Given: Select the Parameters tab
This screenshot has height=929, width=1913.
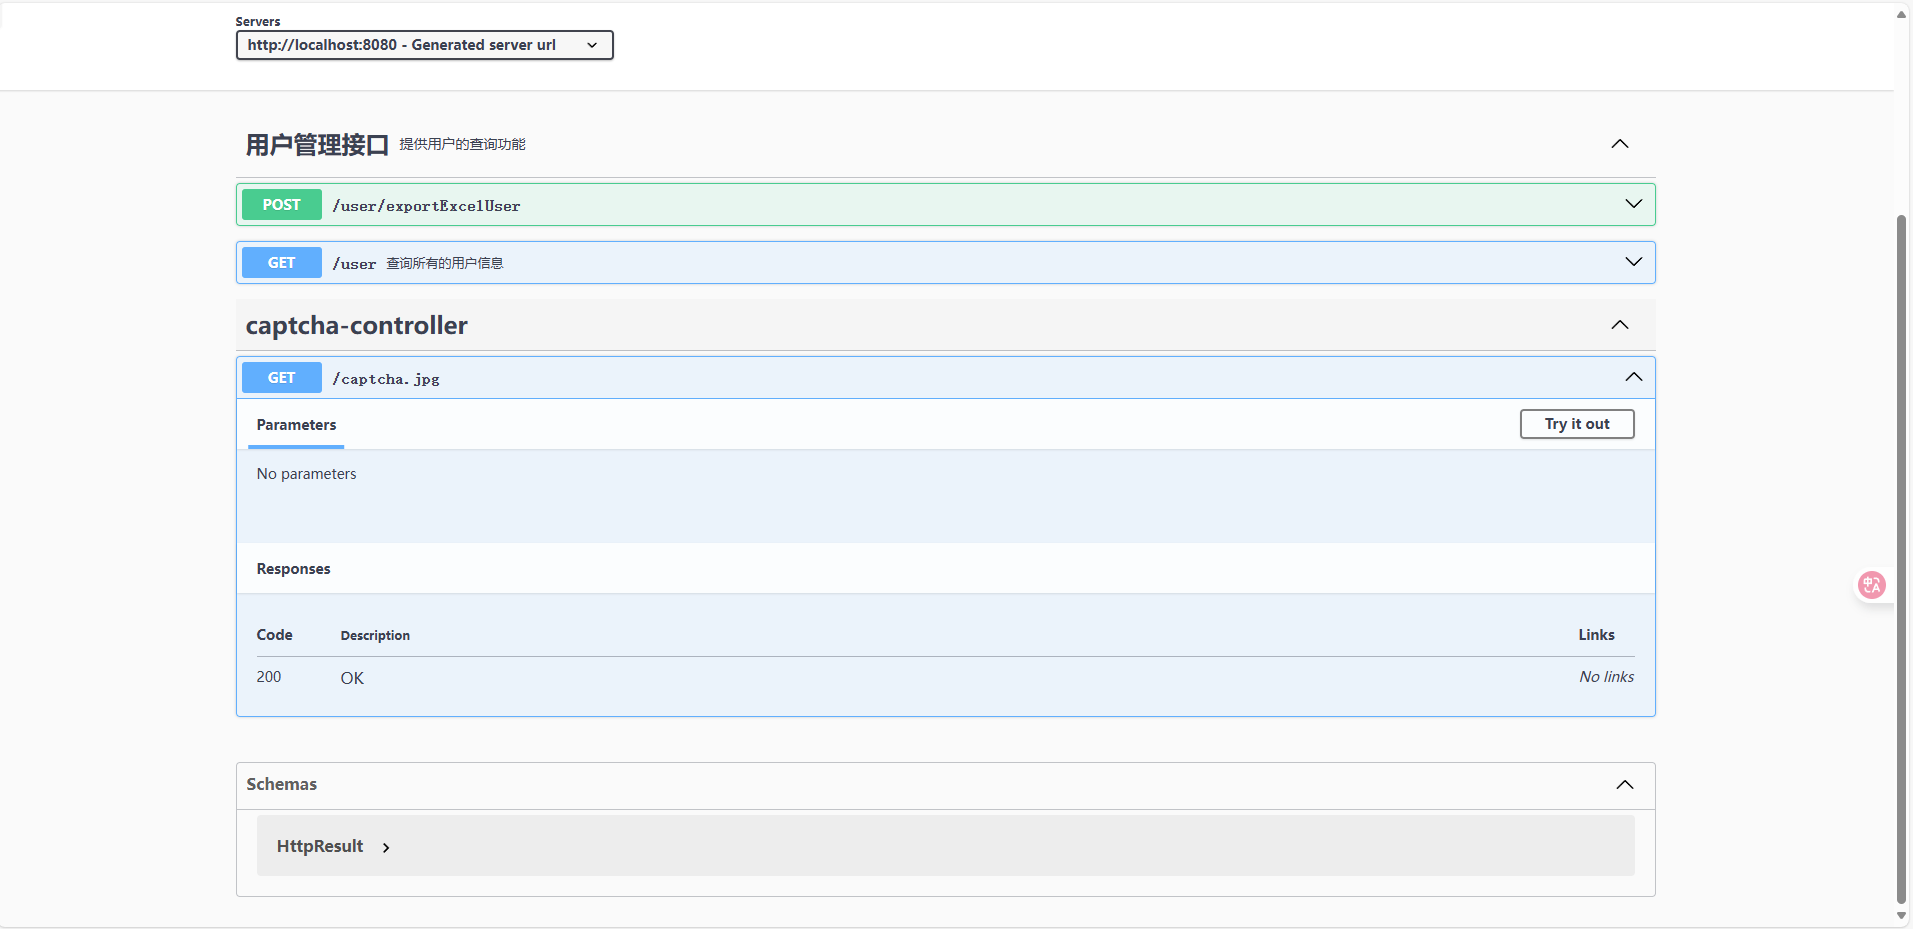Looking at the screenshot, I should (x=296, y=425).
